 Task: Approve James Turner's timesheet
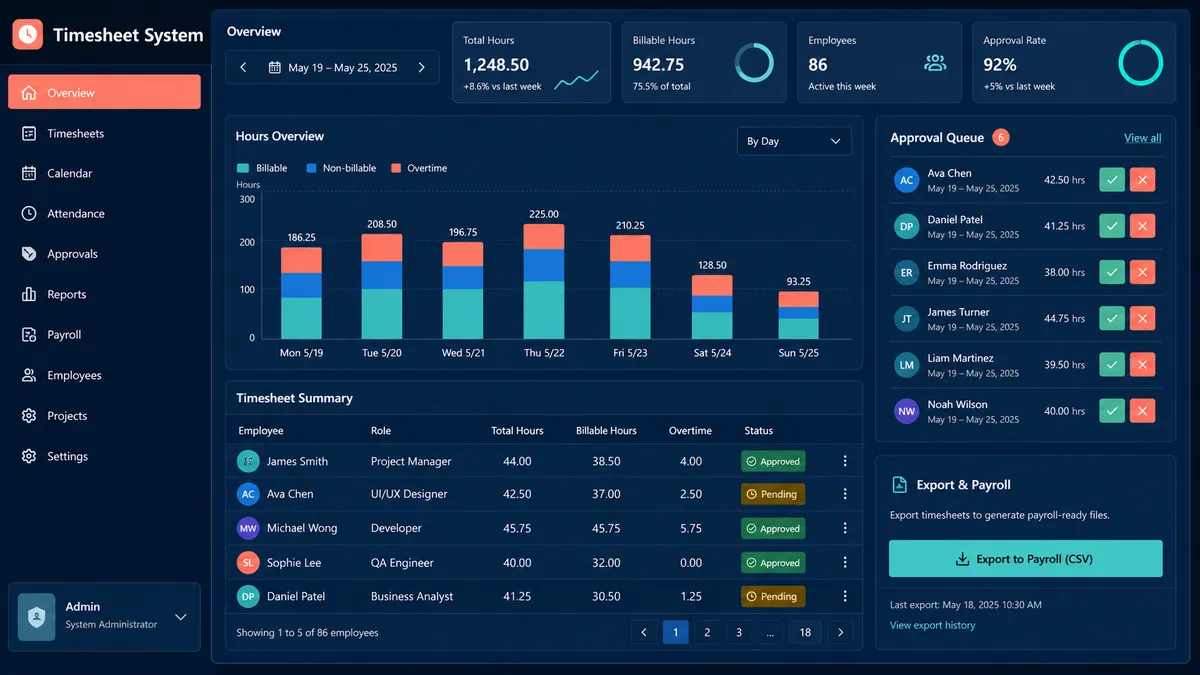[x=1112, y=319]
